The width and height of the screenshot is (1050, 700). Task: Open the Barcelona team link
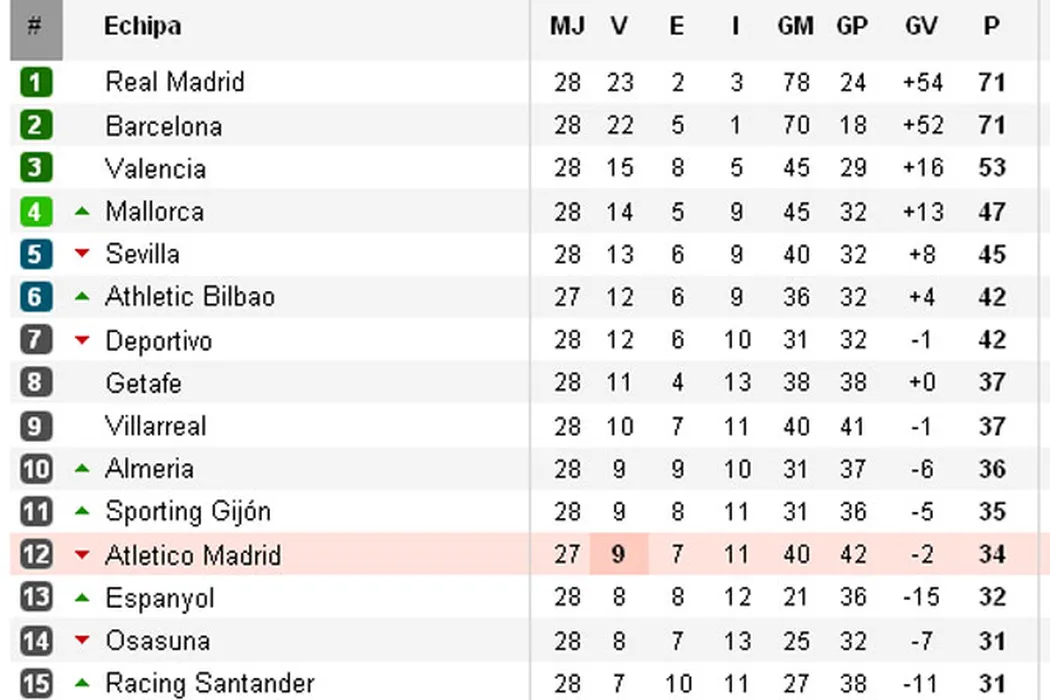[163, 127]
